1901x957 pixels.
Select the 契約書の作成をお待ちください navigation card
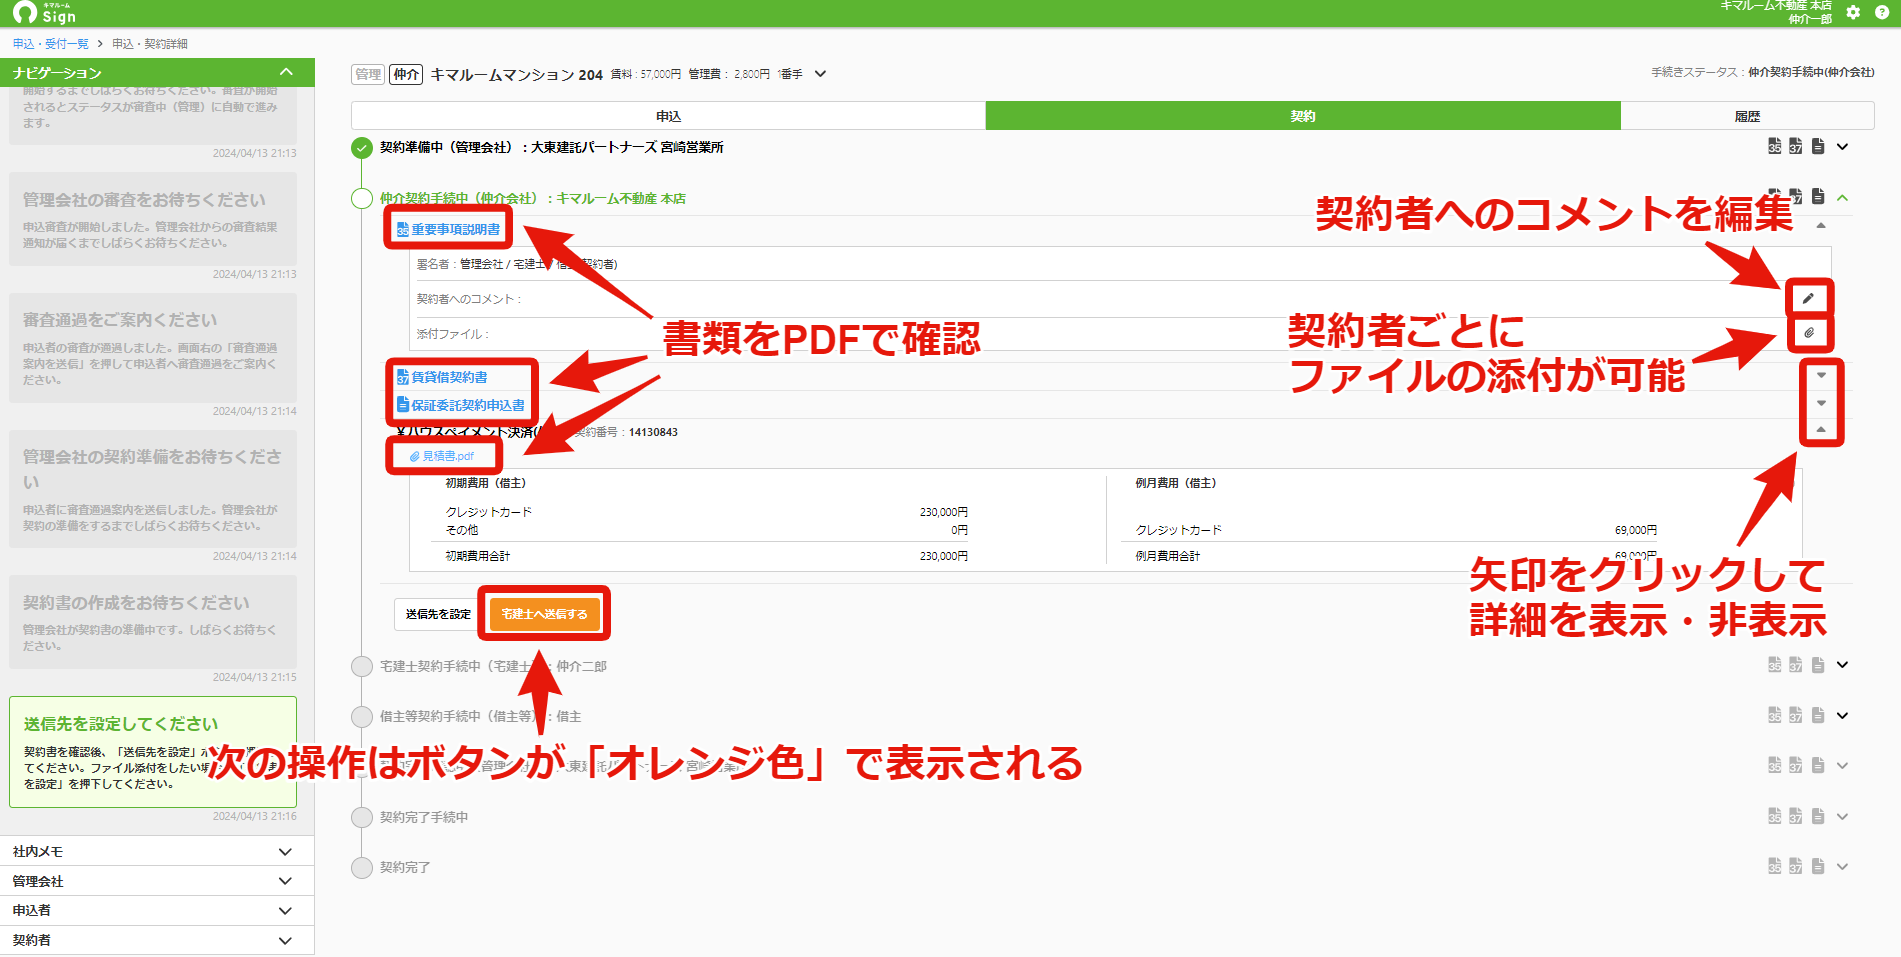coord(153,622)
